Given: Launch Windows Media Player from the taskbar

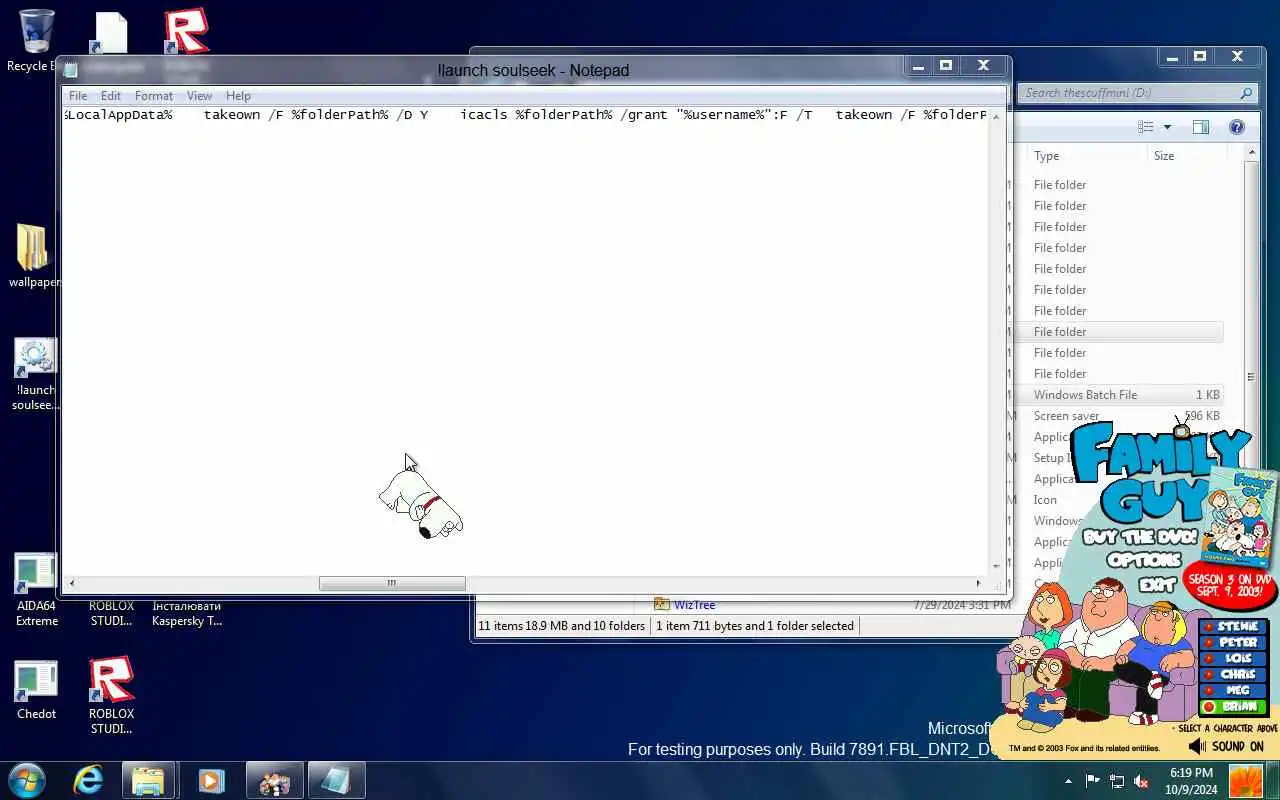Looking at the screenshot, I should pyautogui.click(x=211, y=780).
